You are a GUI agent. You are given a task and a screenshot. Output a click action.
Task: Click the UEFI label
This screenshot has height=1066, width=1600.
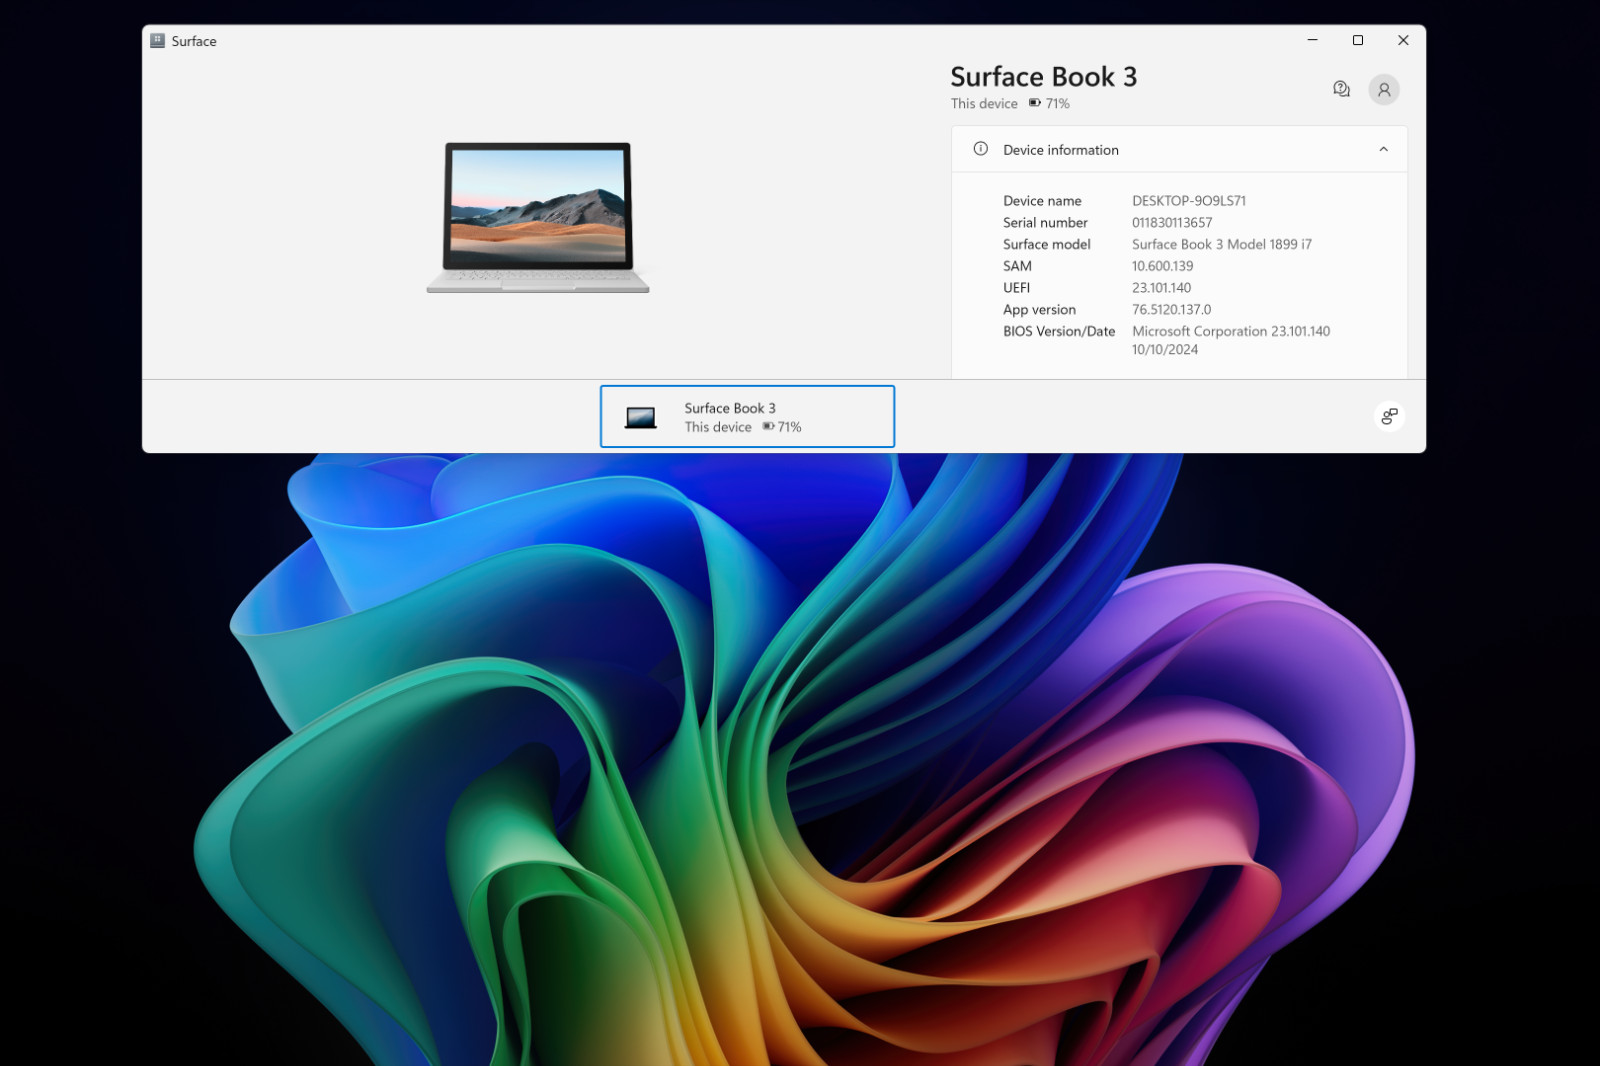[1016, 288]
